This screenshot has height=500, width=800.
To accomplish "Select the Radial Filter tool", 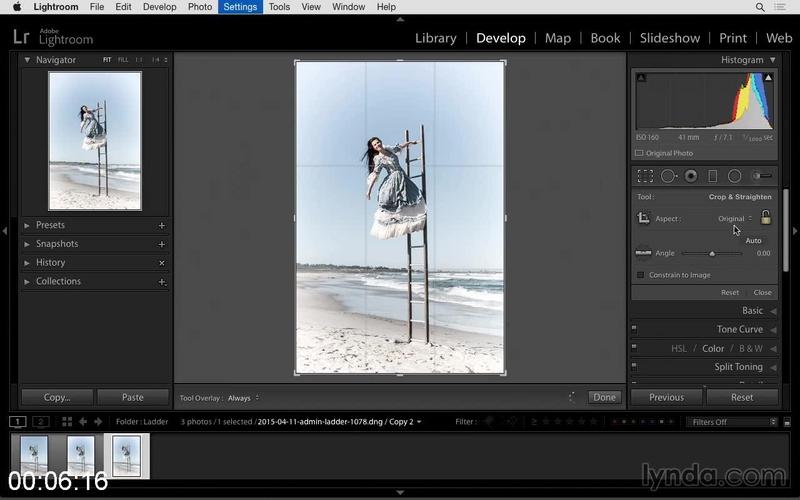I will [734, 176].
